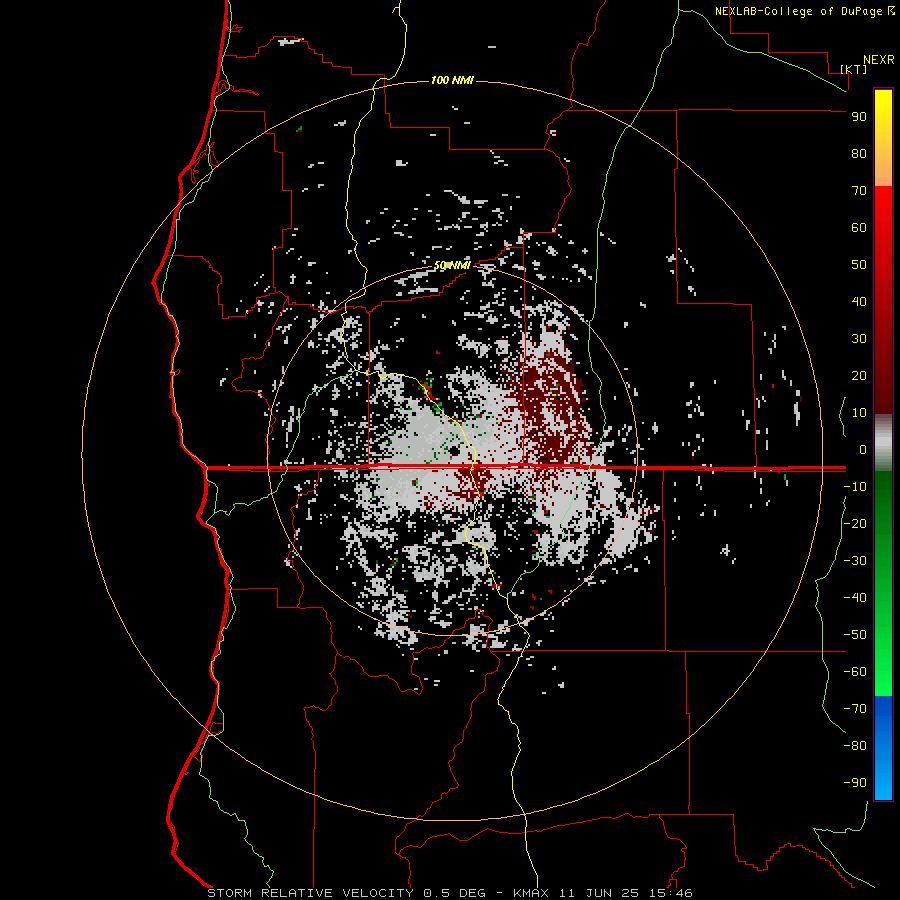Click the 20 value on velocity scale
Image resolution: width=900 pixels, height=900 pixels.
coord(859,375)
